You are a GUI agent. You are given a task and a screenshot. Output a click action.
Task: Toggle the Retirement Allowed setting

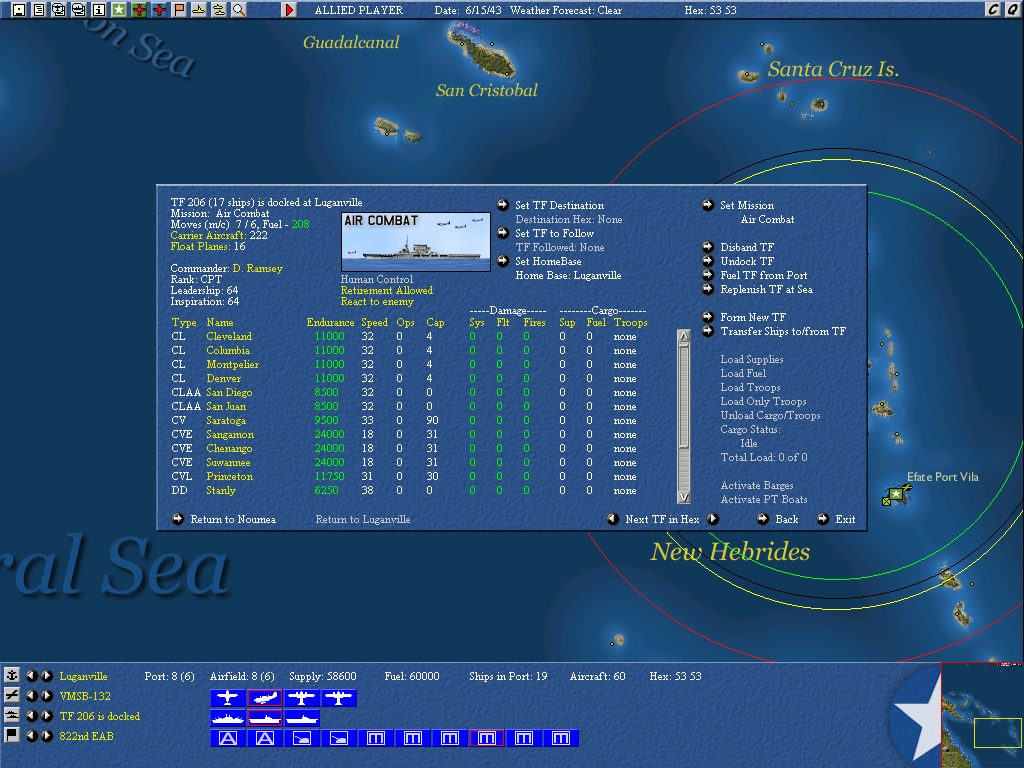pyautogui.click(x=387, y=290)
